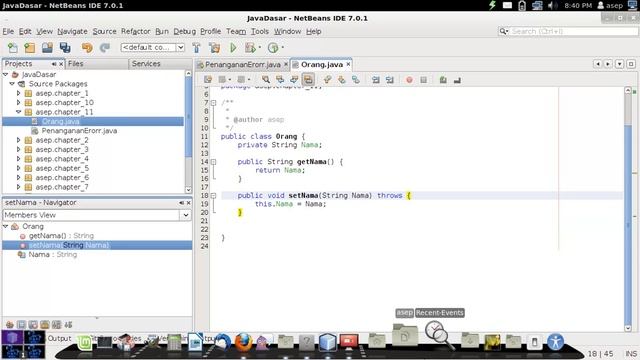Screen dimensions: 640x360
Task: Select PenangananErorr.java in the Projects tree
Action: pos(79,131)
